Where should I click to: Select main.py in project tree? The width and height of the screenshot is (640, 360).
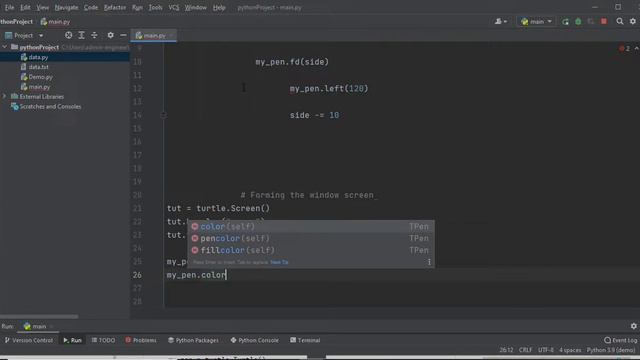(39, 87)
